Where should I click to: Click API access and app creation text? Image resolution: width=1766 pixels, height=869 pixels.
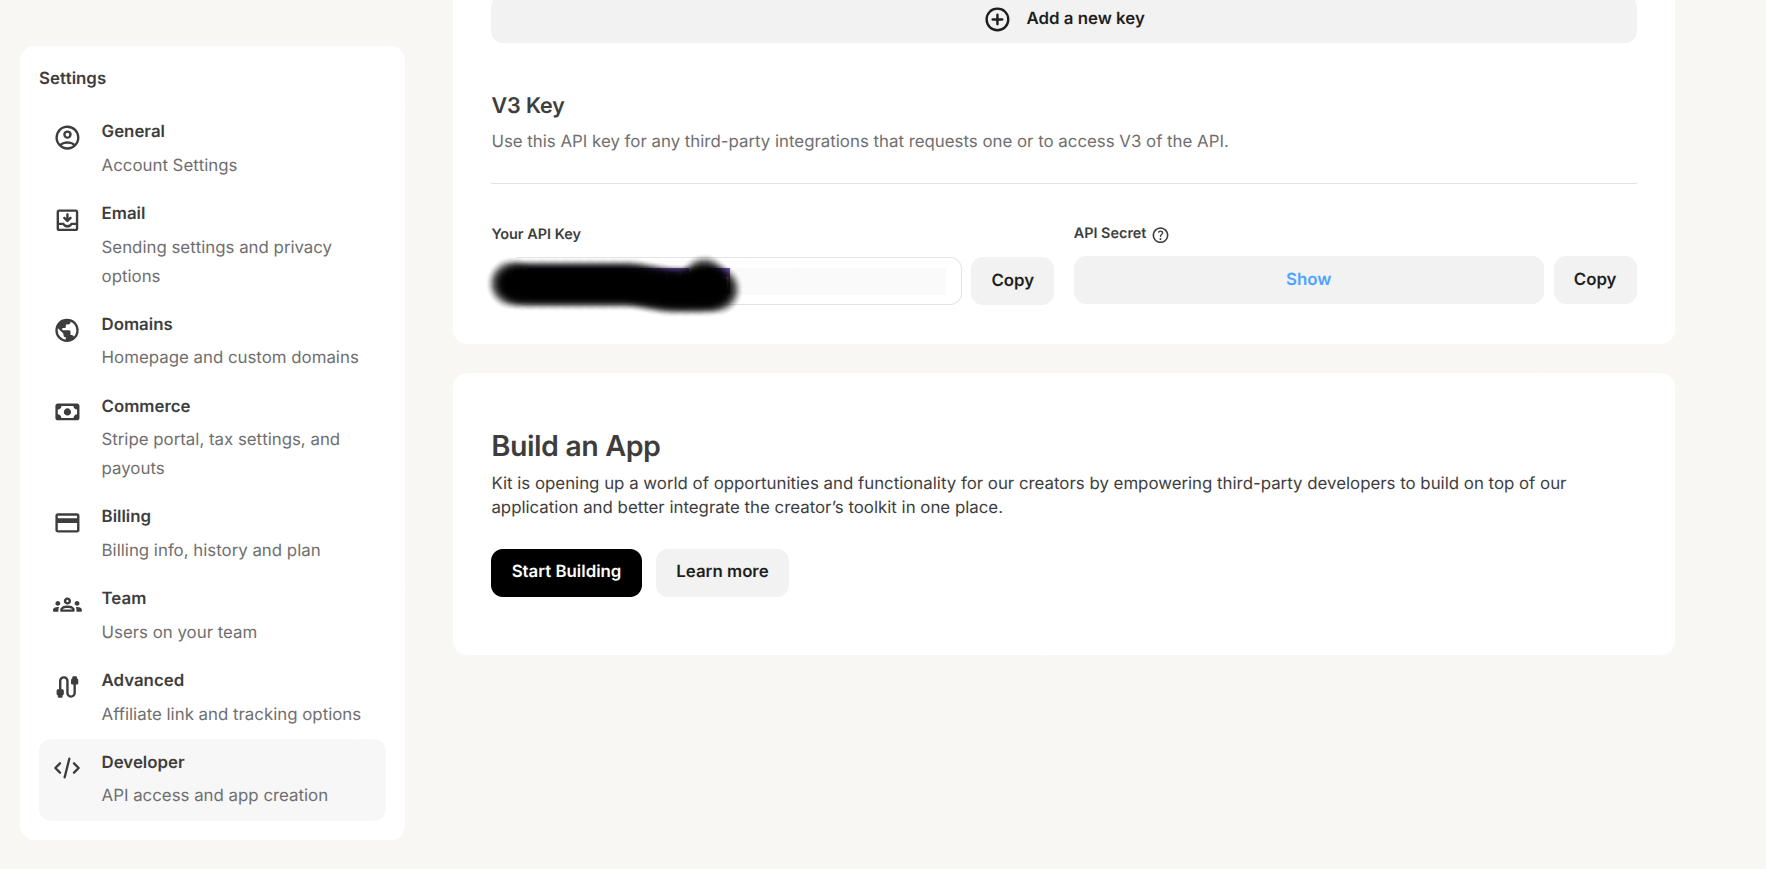[215, 795]
